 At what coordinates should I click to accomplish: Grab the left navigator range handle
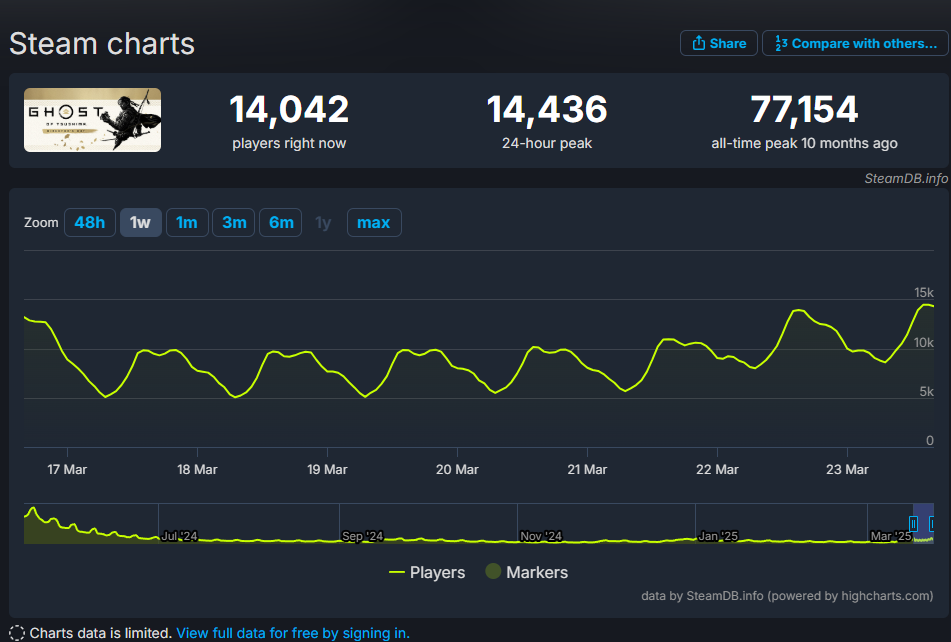[x=913, y=524]
